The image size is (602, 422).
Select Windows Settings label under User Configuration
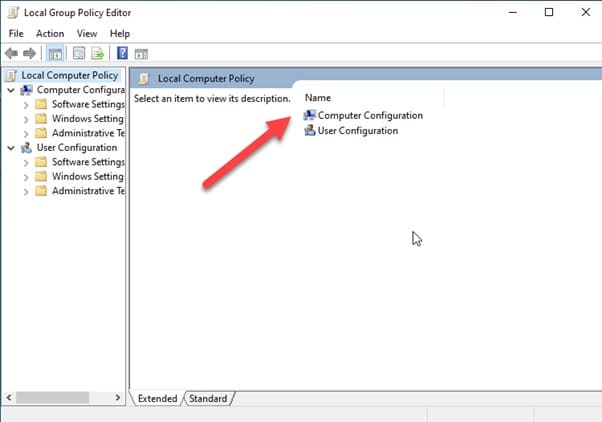(88, 176)
